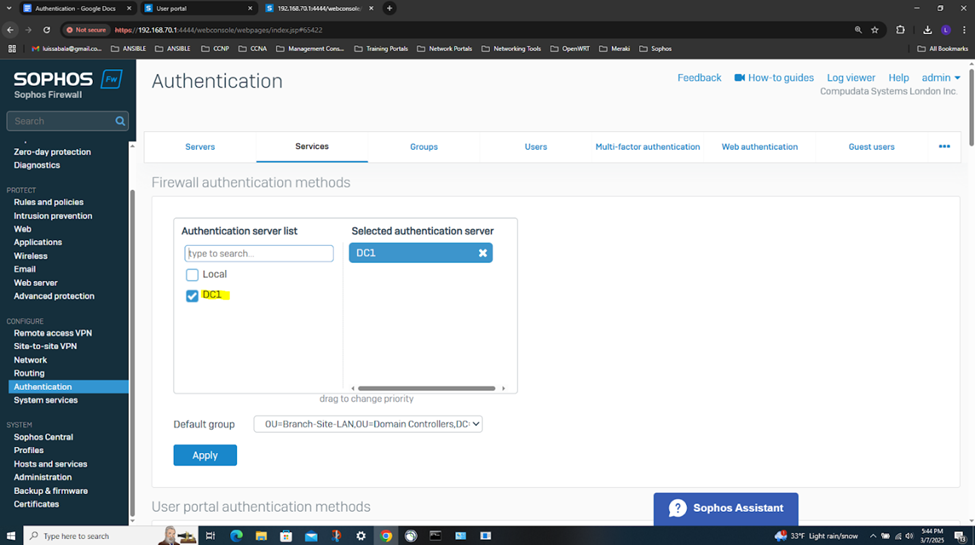The height and width of the screenshot is (545, 975).
Task: Open the Sophos bookmarks folder
Action: point(655,49)
